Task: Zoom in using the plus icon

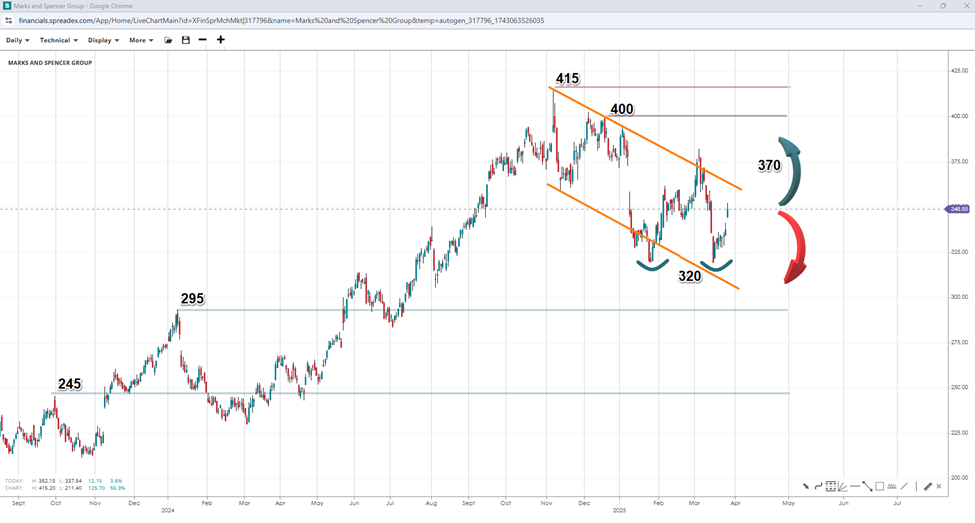Action: (221, 40)
